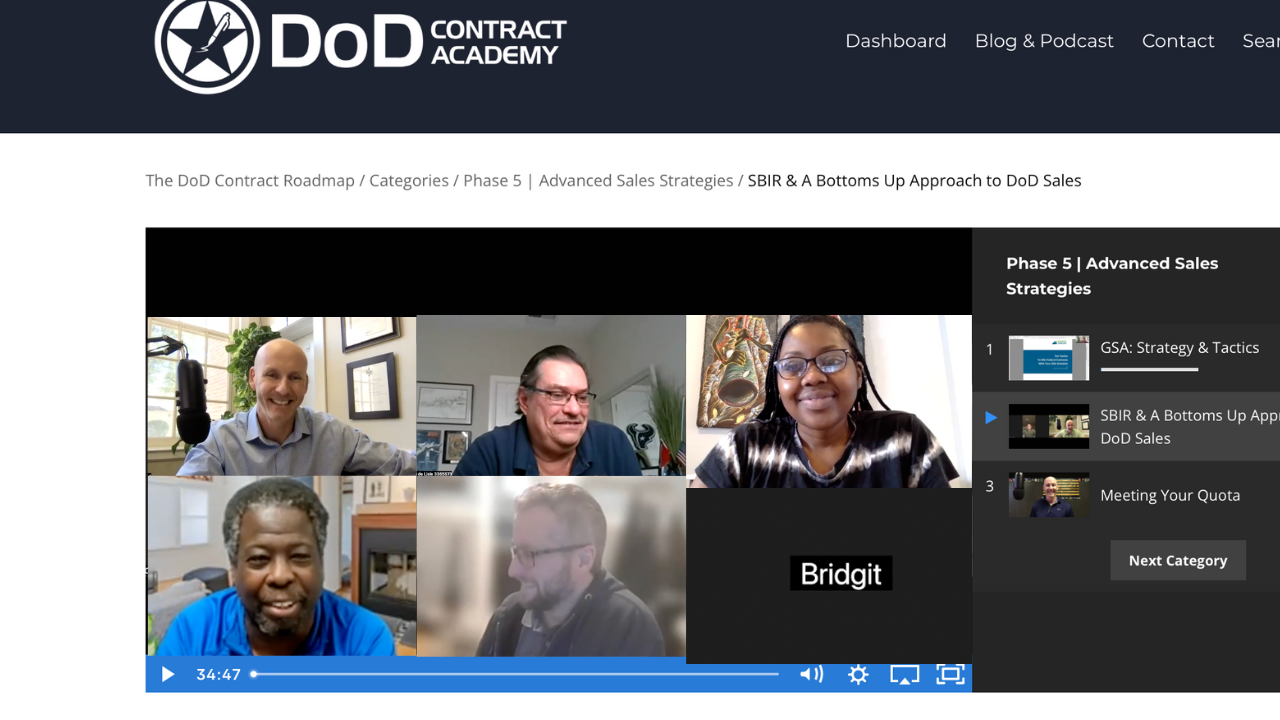Play the video
The image size is (1280, 720).
pos(168,675)
